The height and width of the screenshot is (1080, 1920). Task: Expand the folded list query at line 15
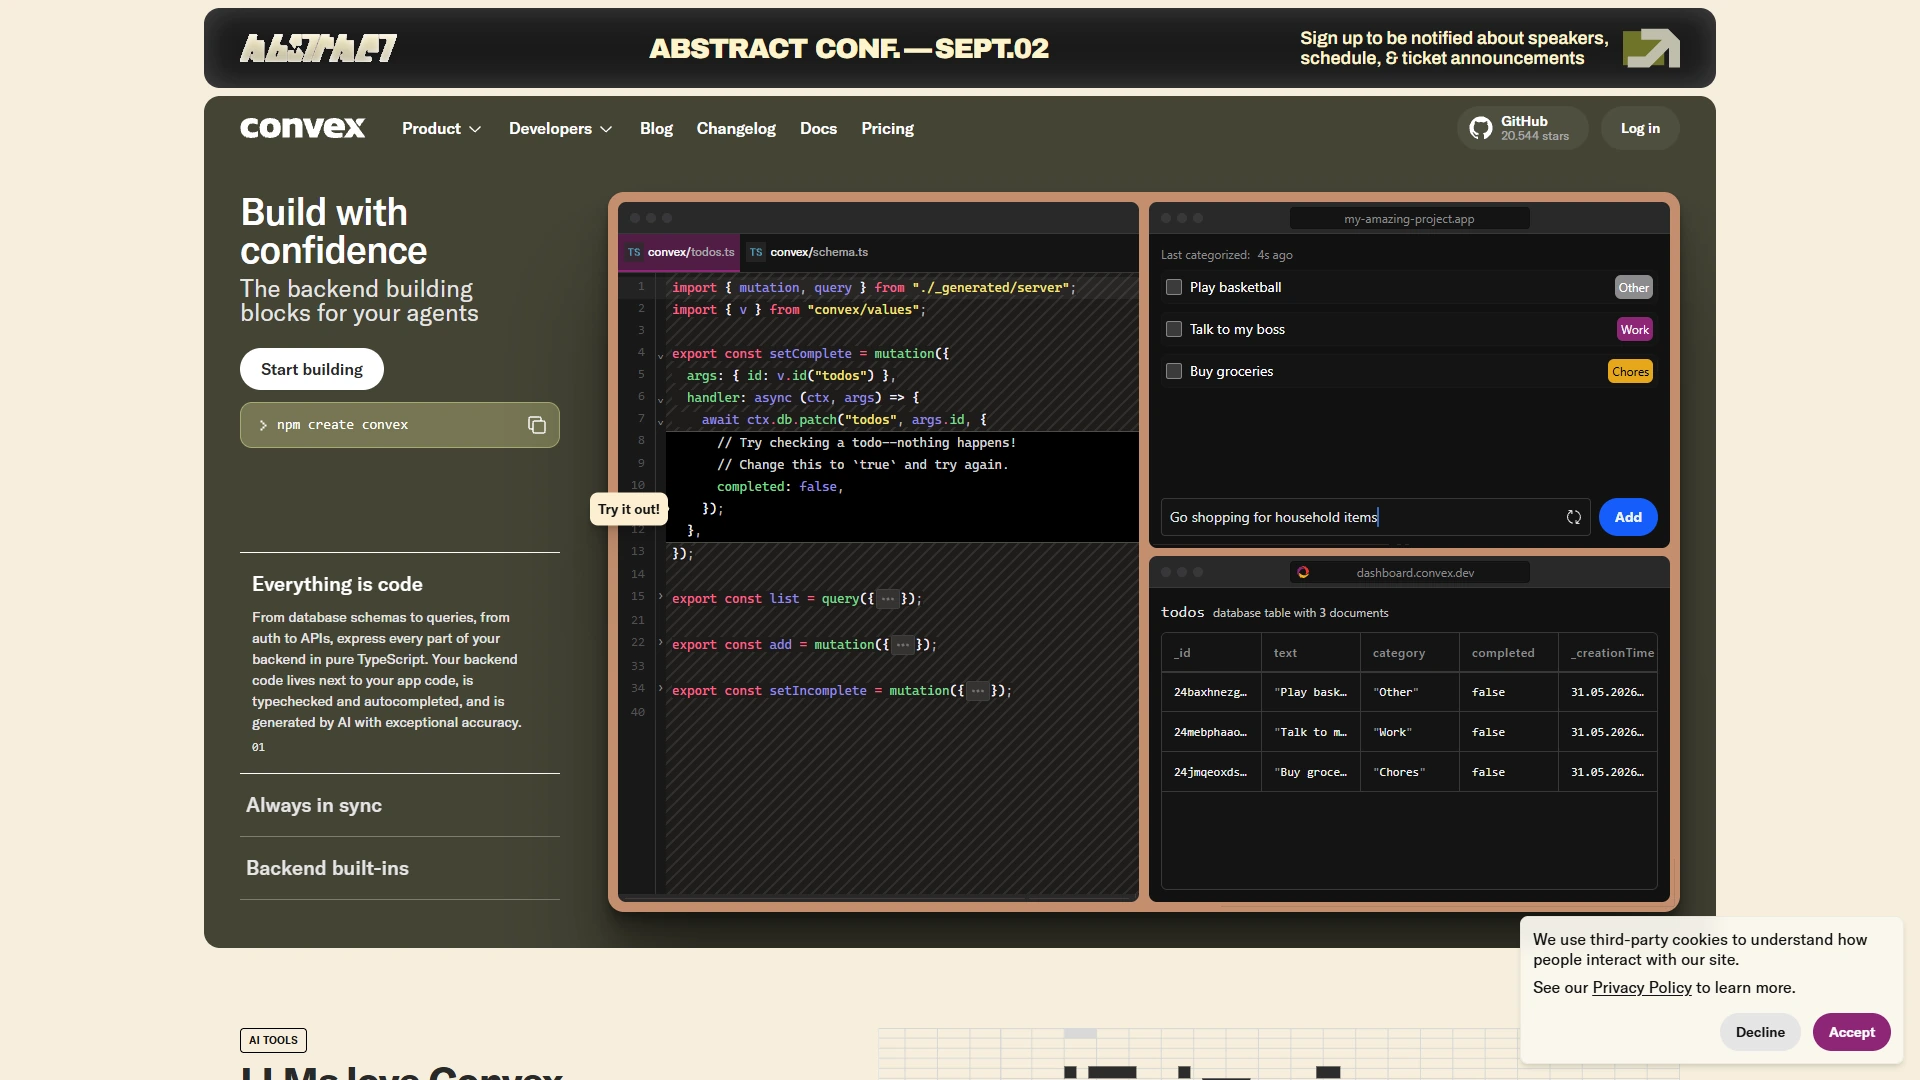coord(660,597)
